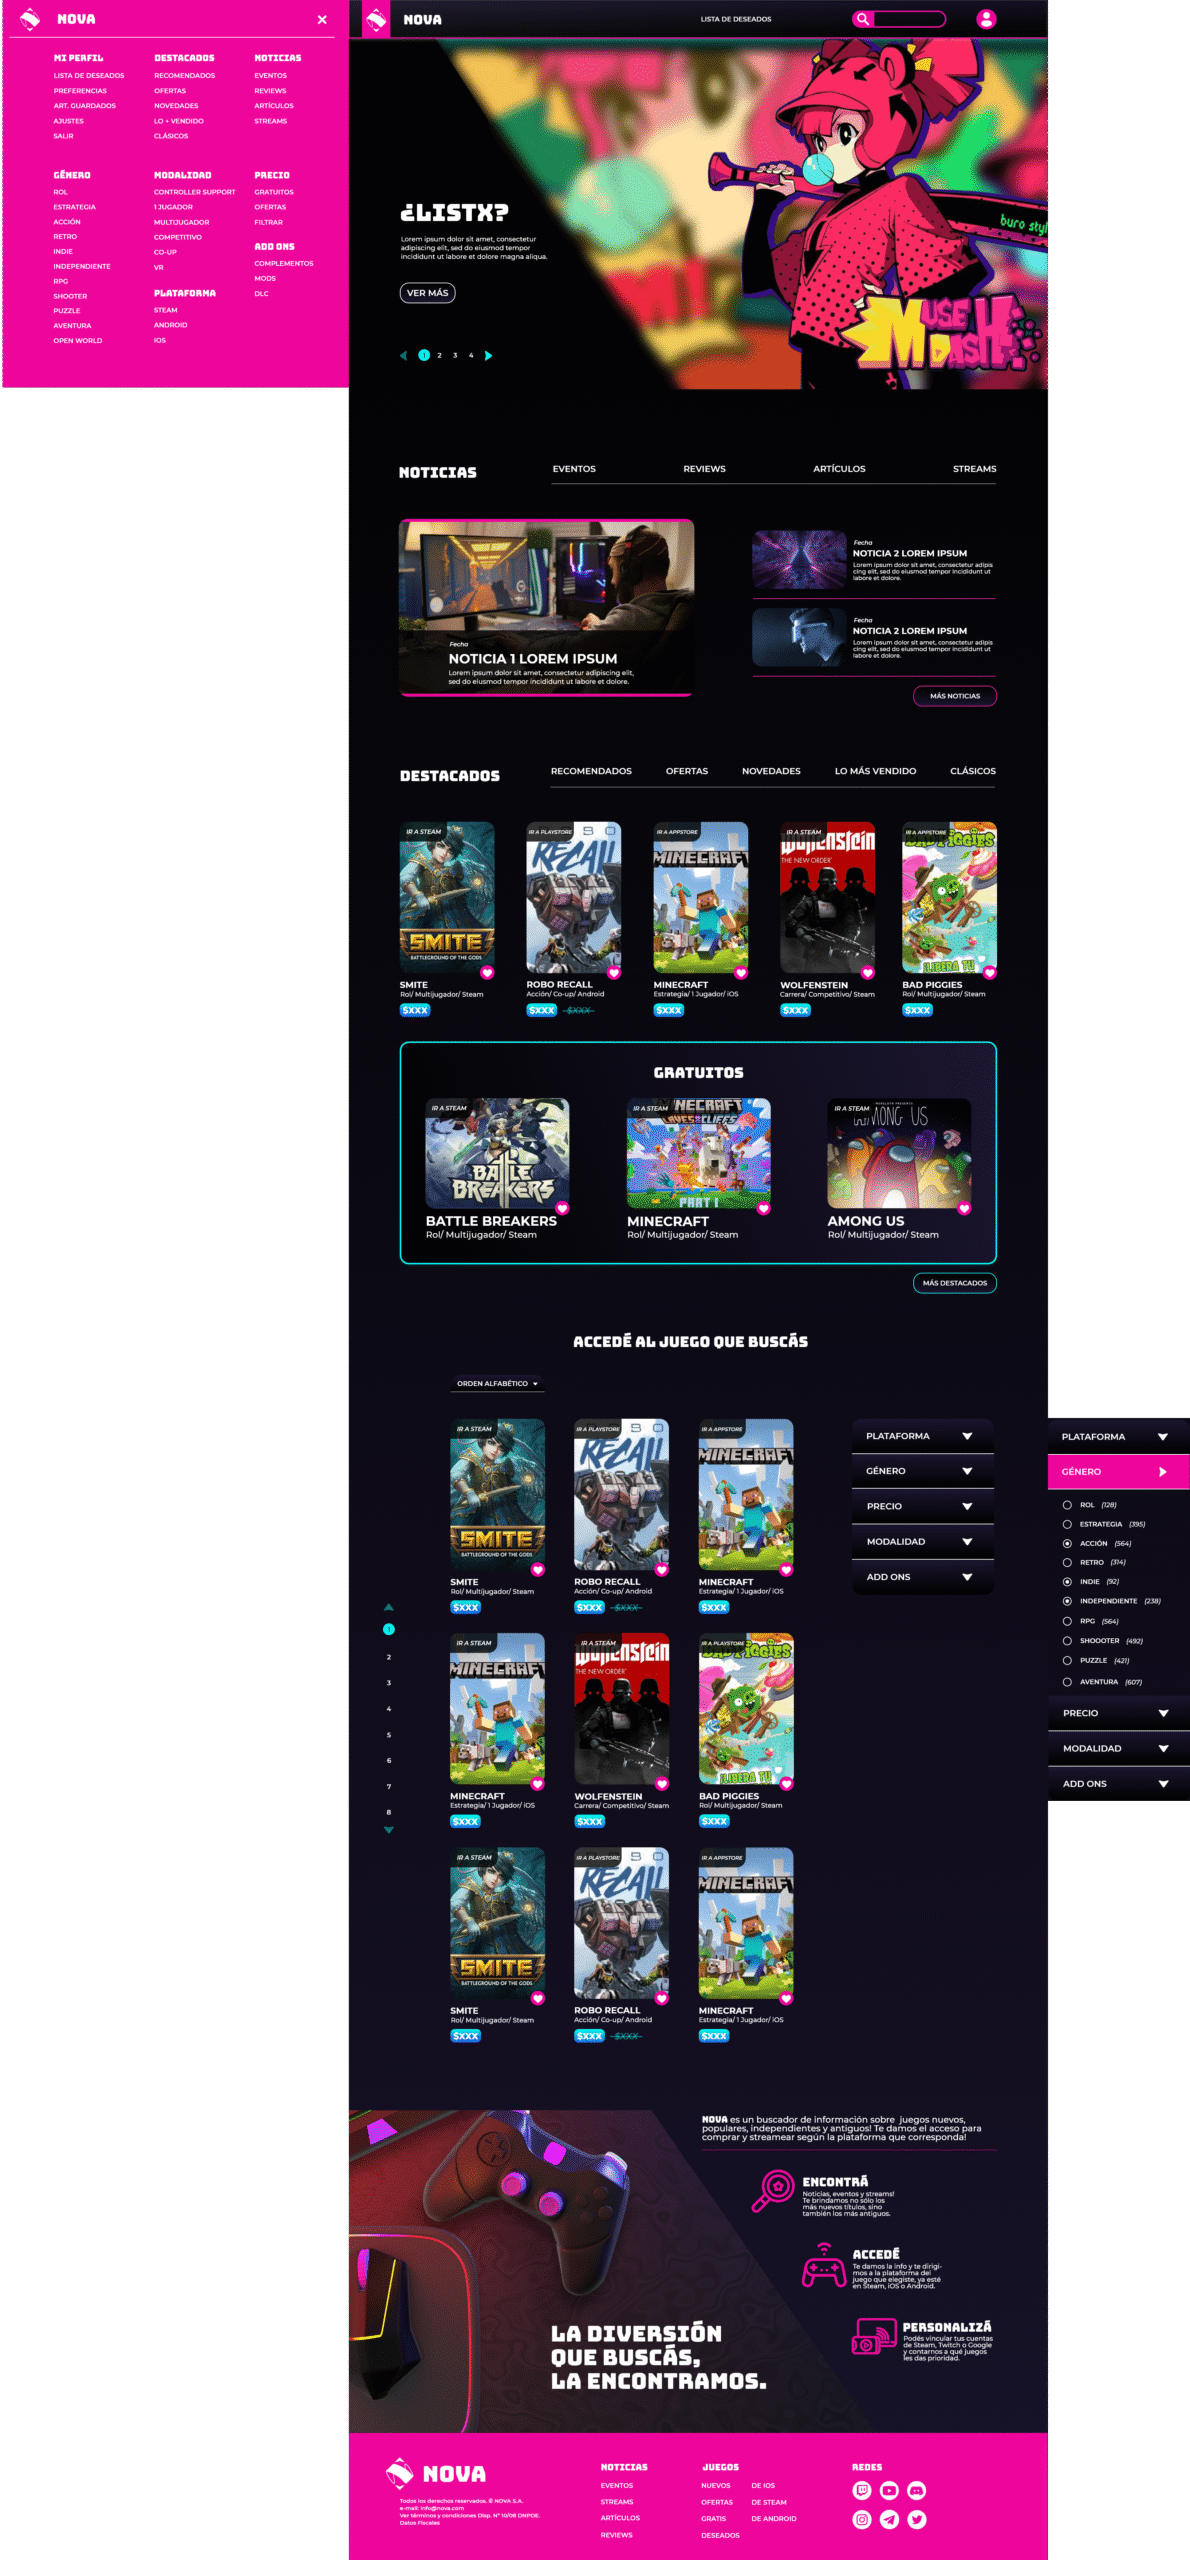The width and height of the screenshot is (1190, 2560).
Task: Click the MÁS NOTICIAS button
Action: tap(954, 696)
